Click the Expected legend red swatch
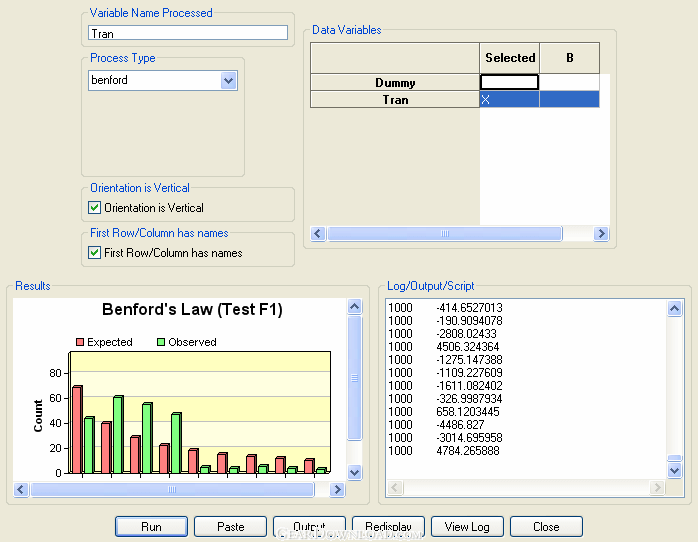698x542 pixels. [80, 342]
